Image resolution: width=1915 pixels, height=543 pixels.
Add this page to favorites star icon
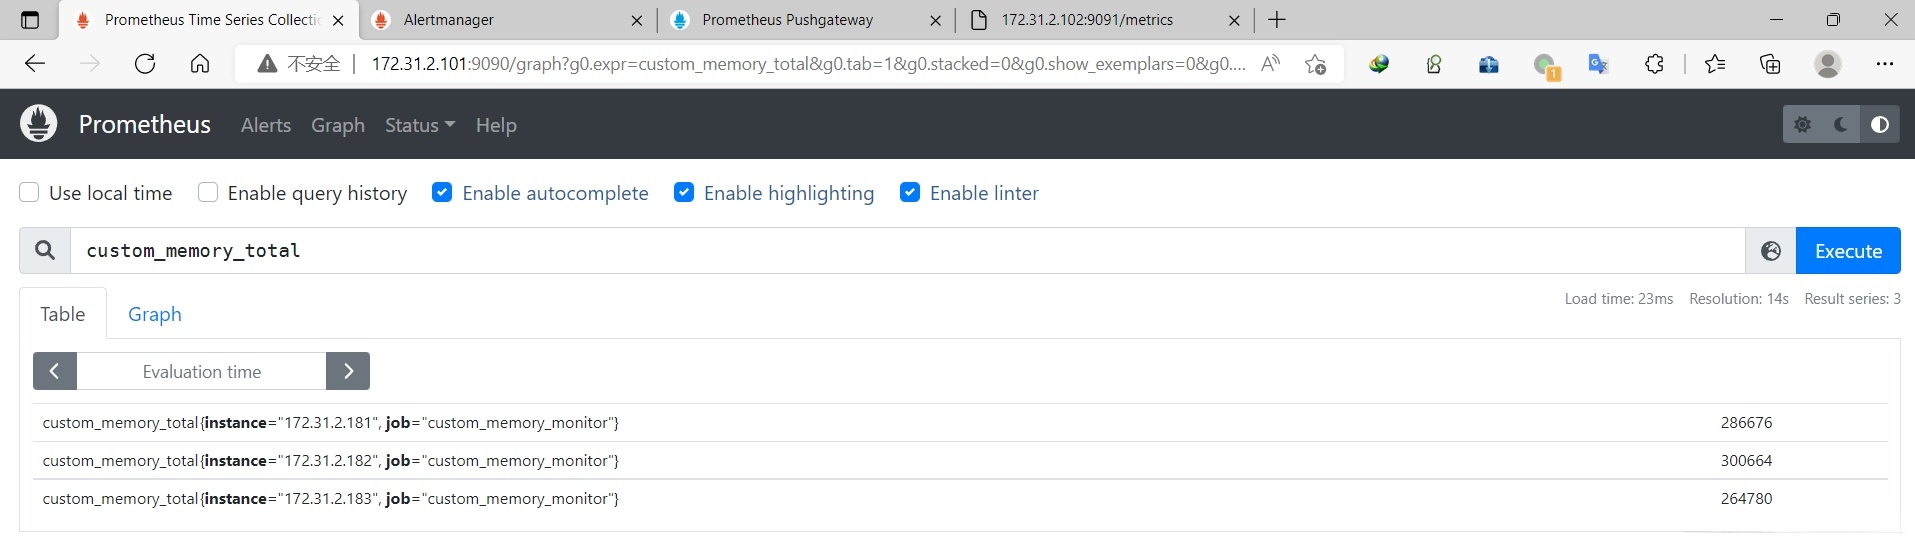click(1315, 64)
